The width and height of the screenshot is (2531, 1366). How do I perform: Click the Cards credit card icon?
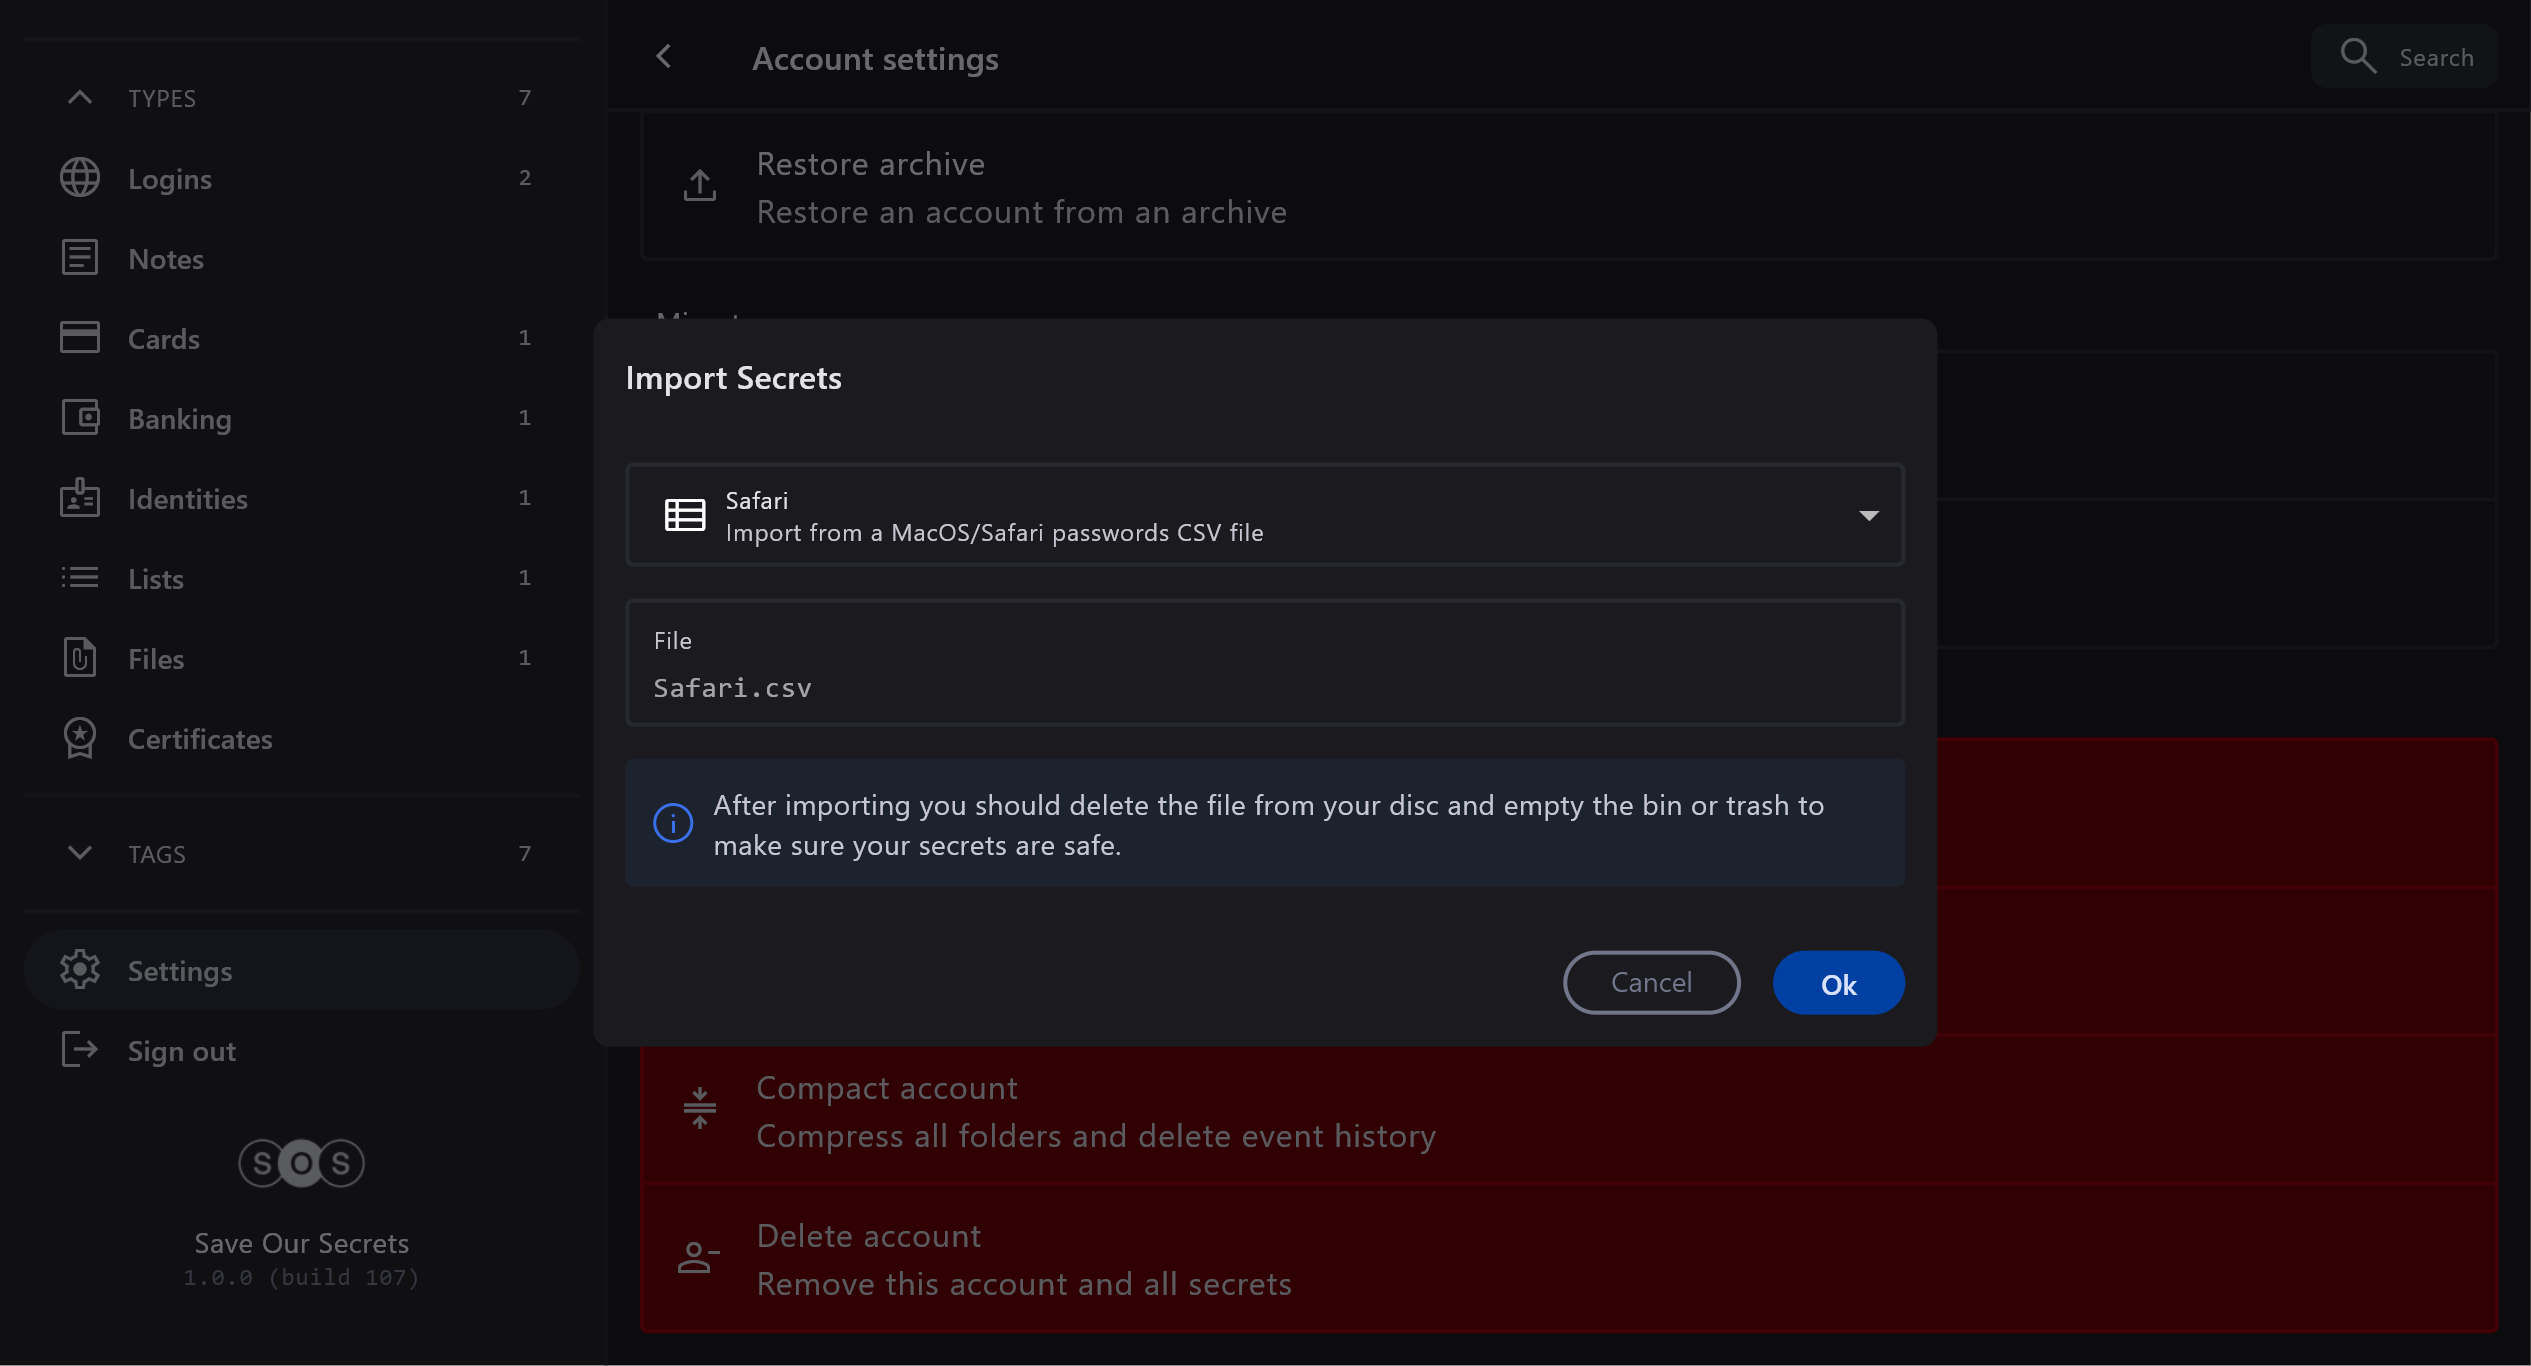click(x=80, y=338)
